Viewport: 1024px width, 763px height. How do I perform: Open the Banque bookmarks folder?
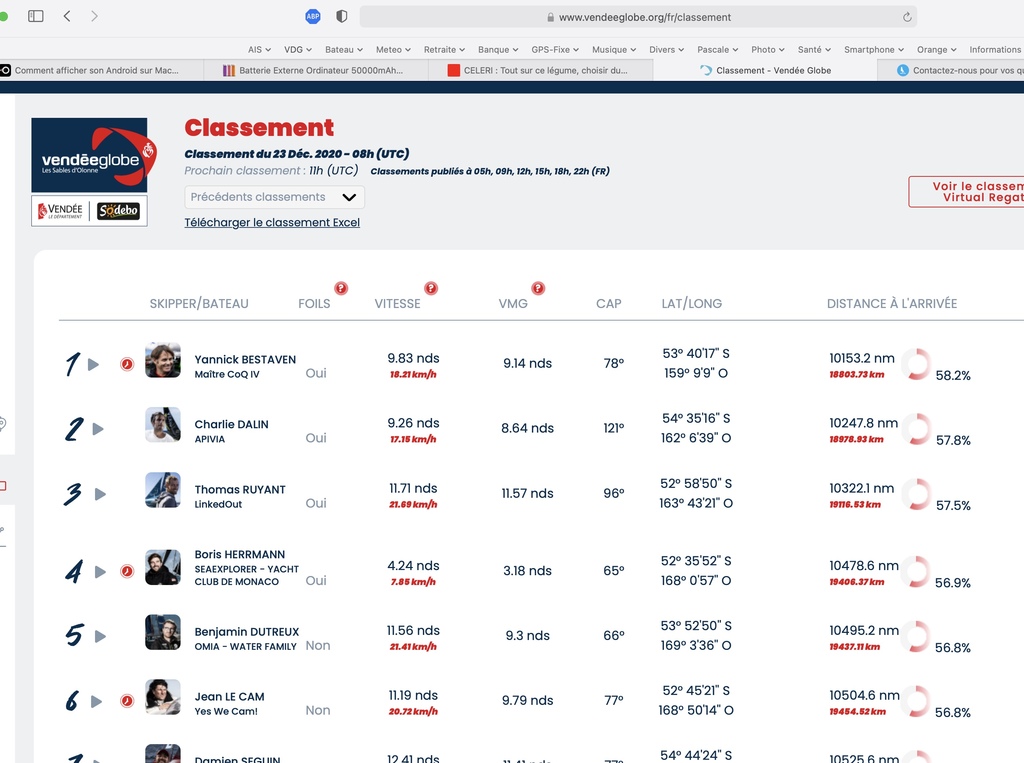(498, 50)
